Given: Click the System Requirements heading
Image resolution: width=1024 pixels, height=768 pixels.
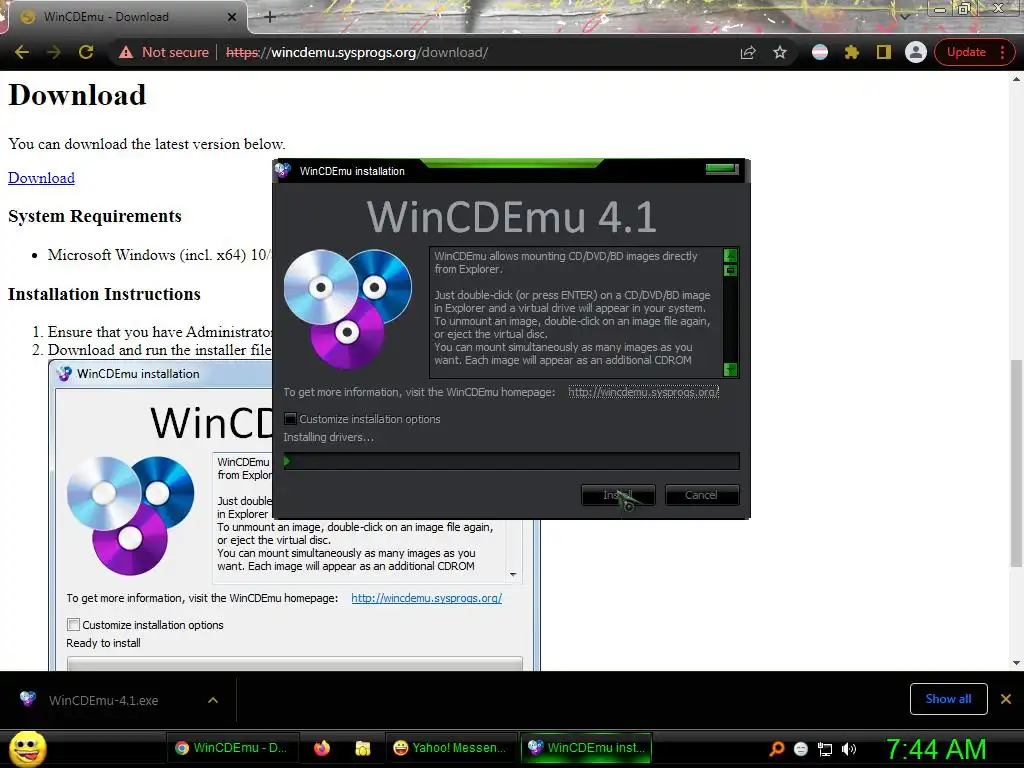Looking at the screenshot, I should (x=95, y=216).
